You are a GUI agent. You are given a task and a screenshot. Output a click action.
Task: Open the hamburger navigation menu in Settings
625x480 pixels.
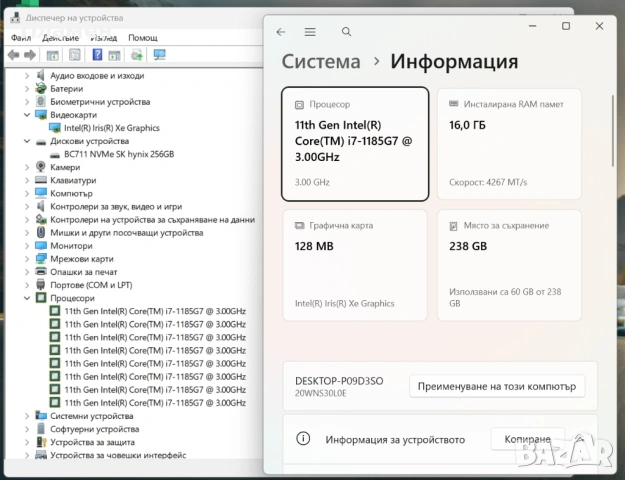click(x=310, y=32)
